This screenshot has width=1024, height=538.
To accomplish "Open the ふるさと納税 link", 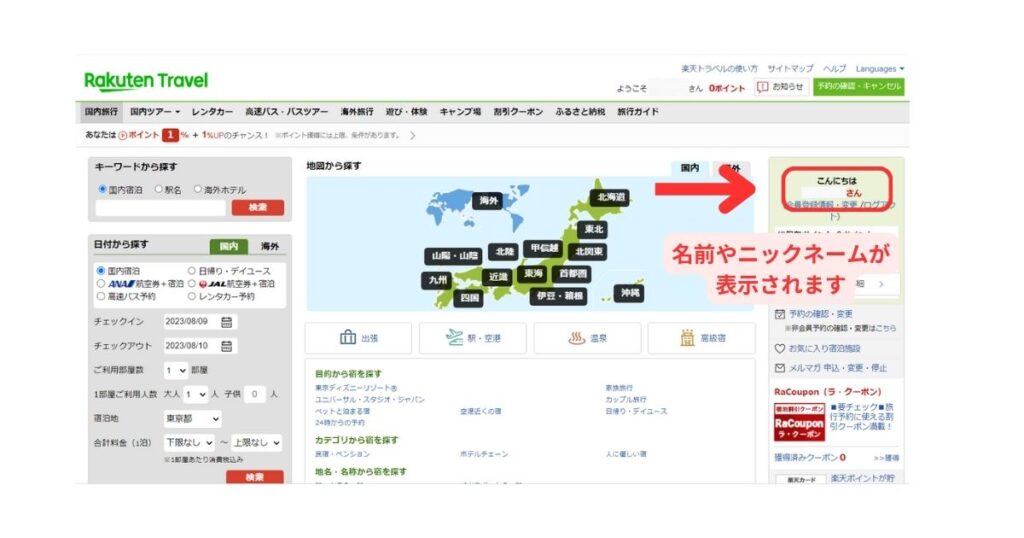I will pos(581,112).
